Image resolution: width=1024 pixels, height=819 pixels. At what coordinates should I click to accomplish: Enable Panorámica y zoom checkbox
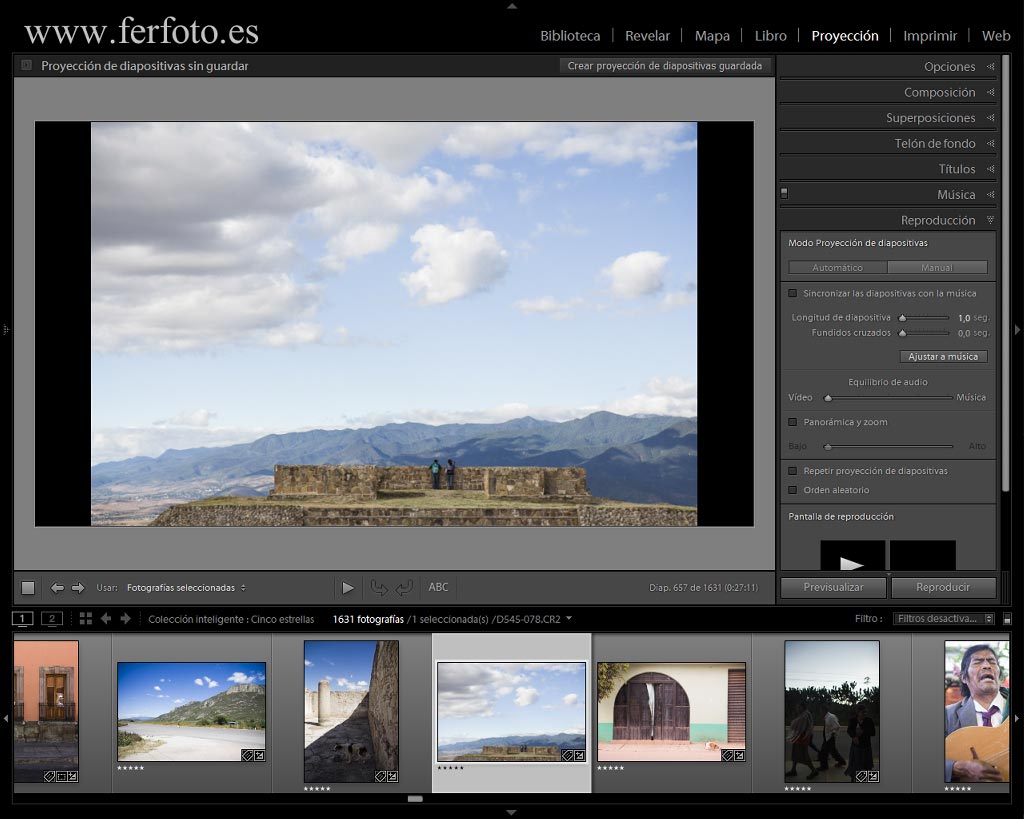pos(792,422)
